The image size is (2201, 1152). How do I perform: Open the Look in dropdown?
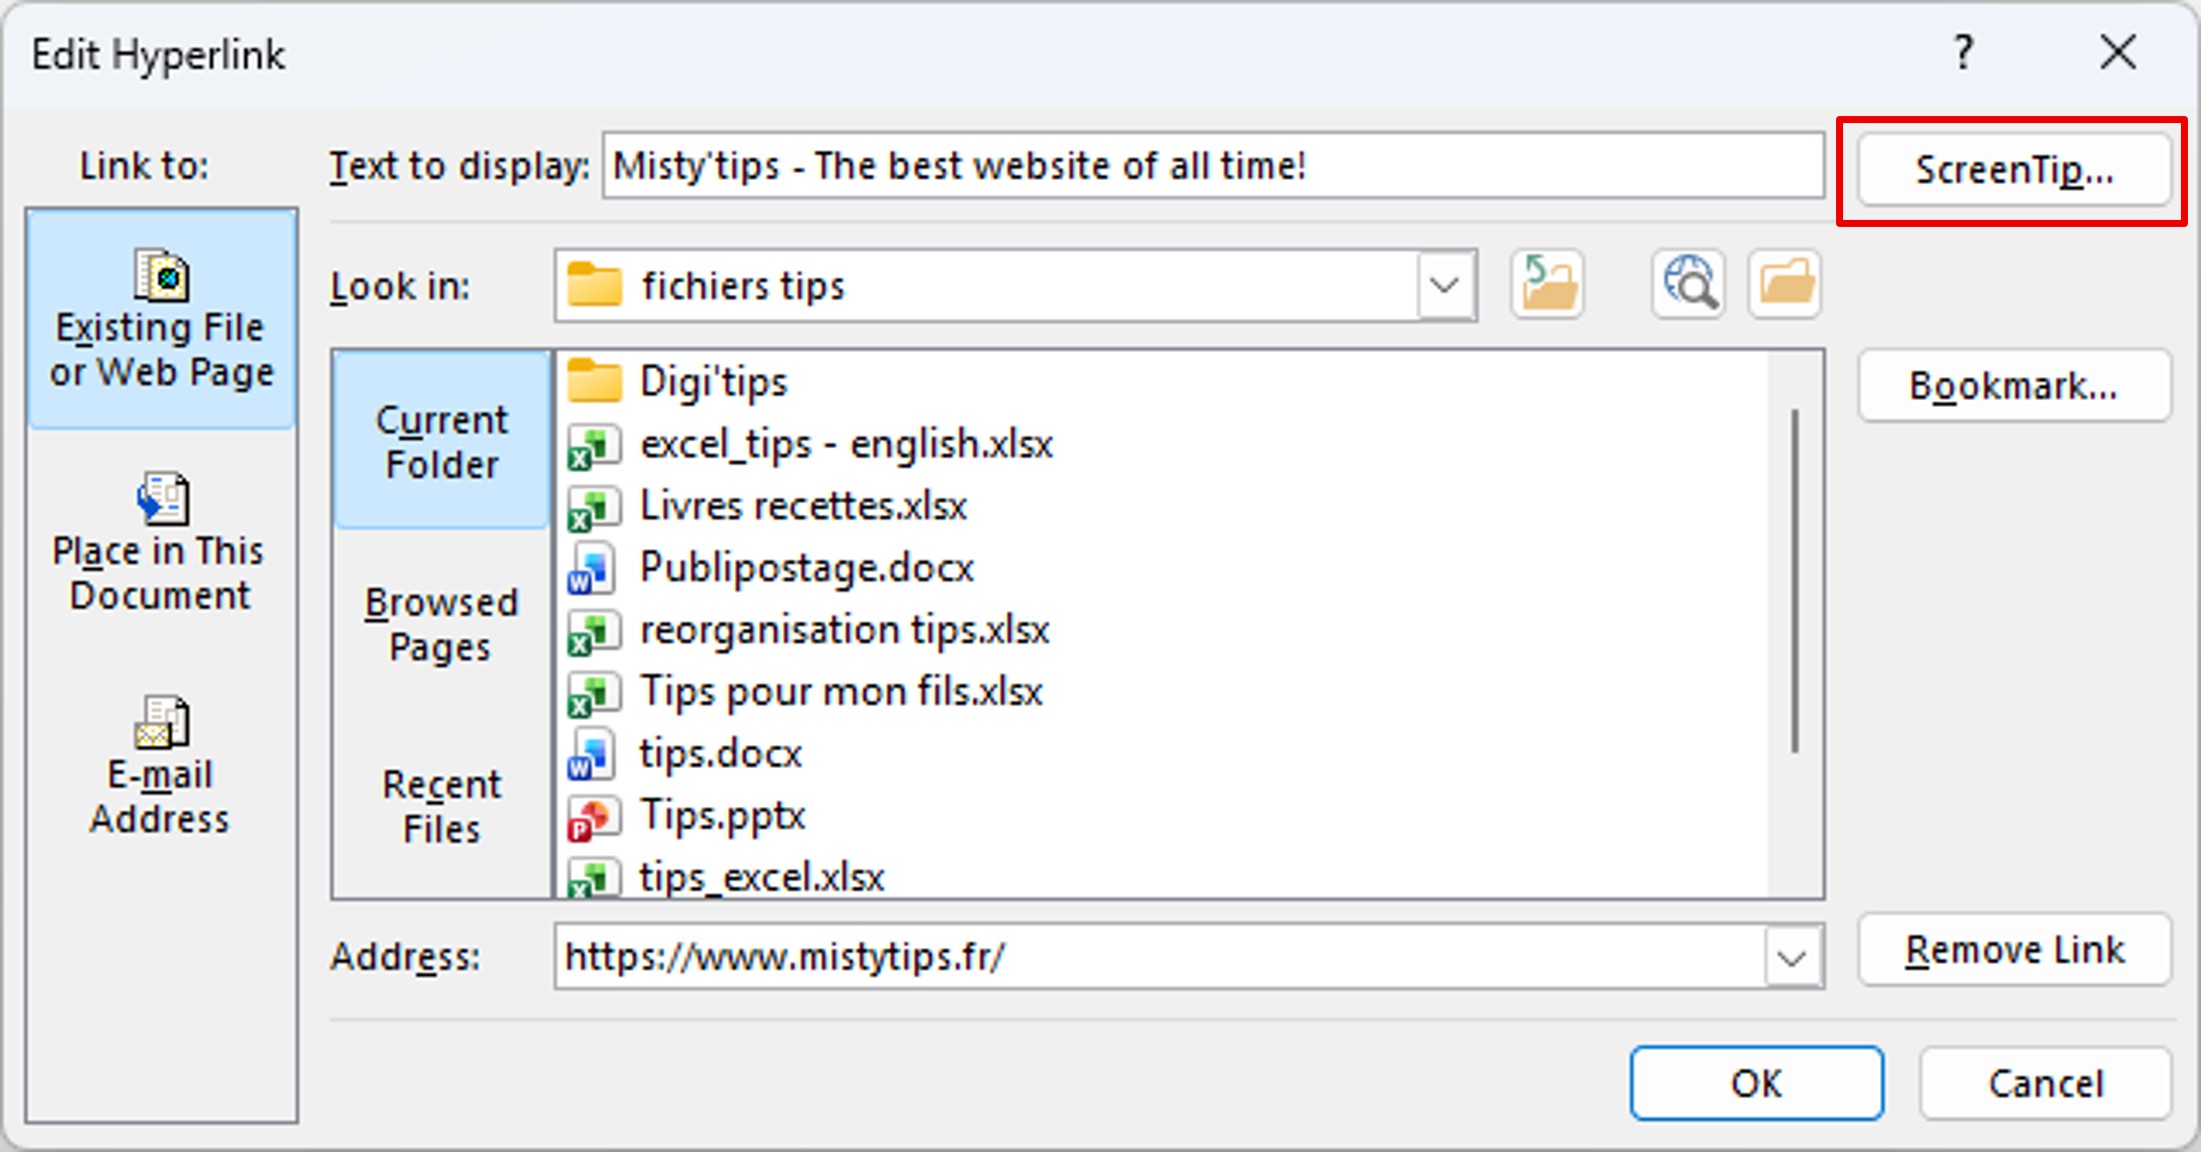coord(1443,285)
